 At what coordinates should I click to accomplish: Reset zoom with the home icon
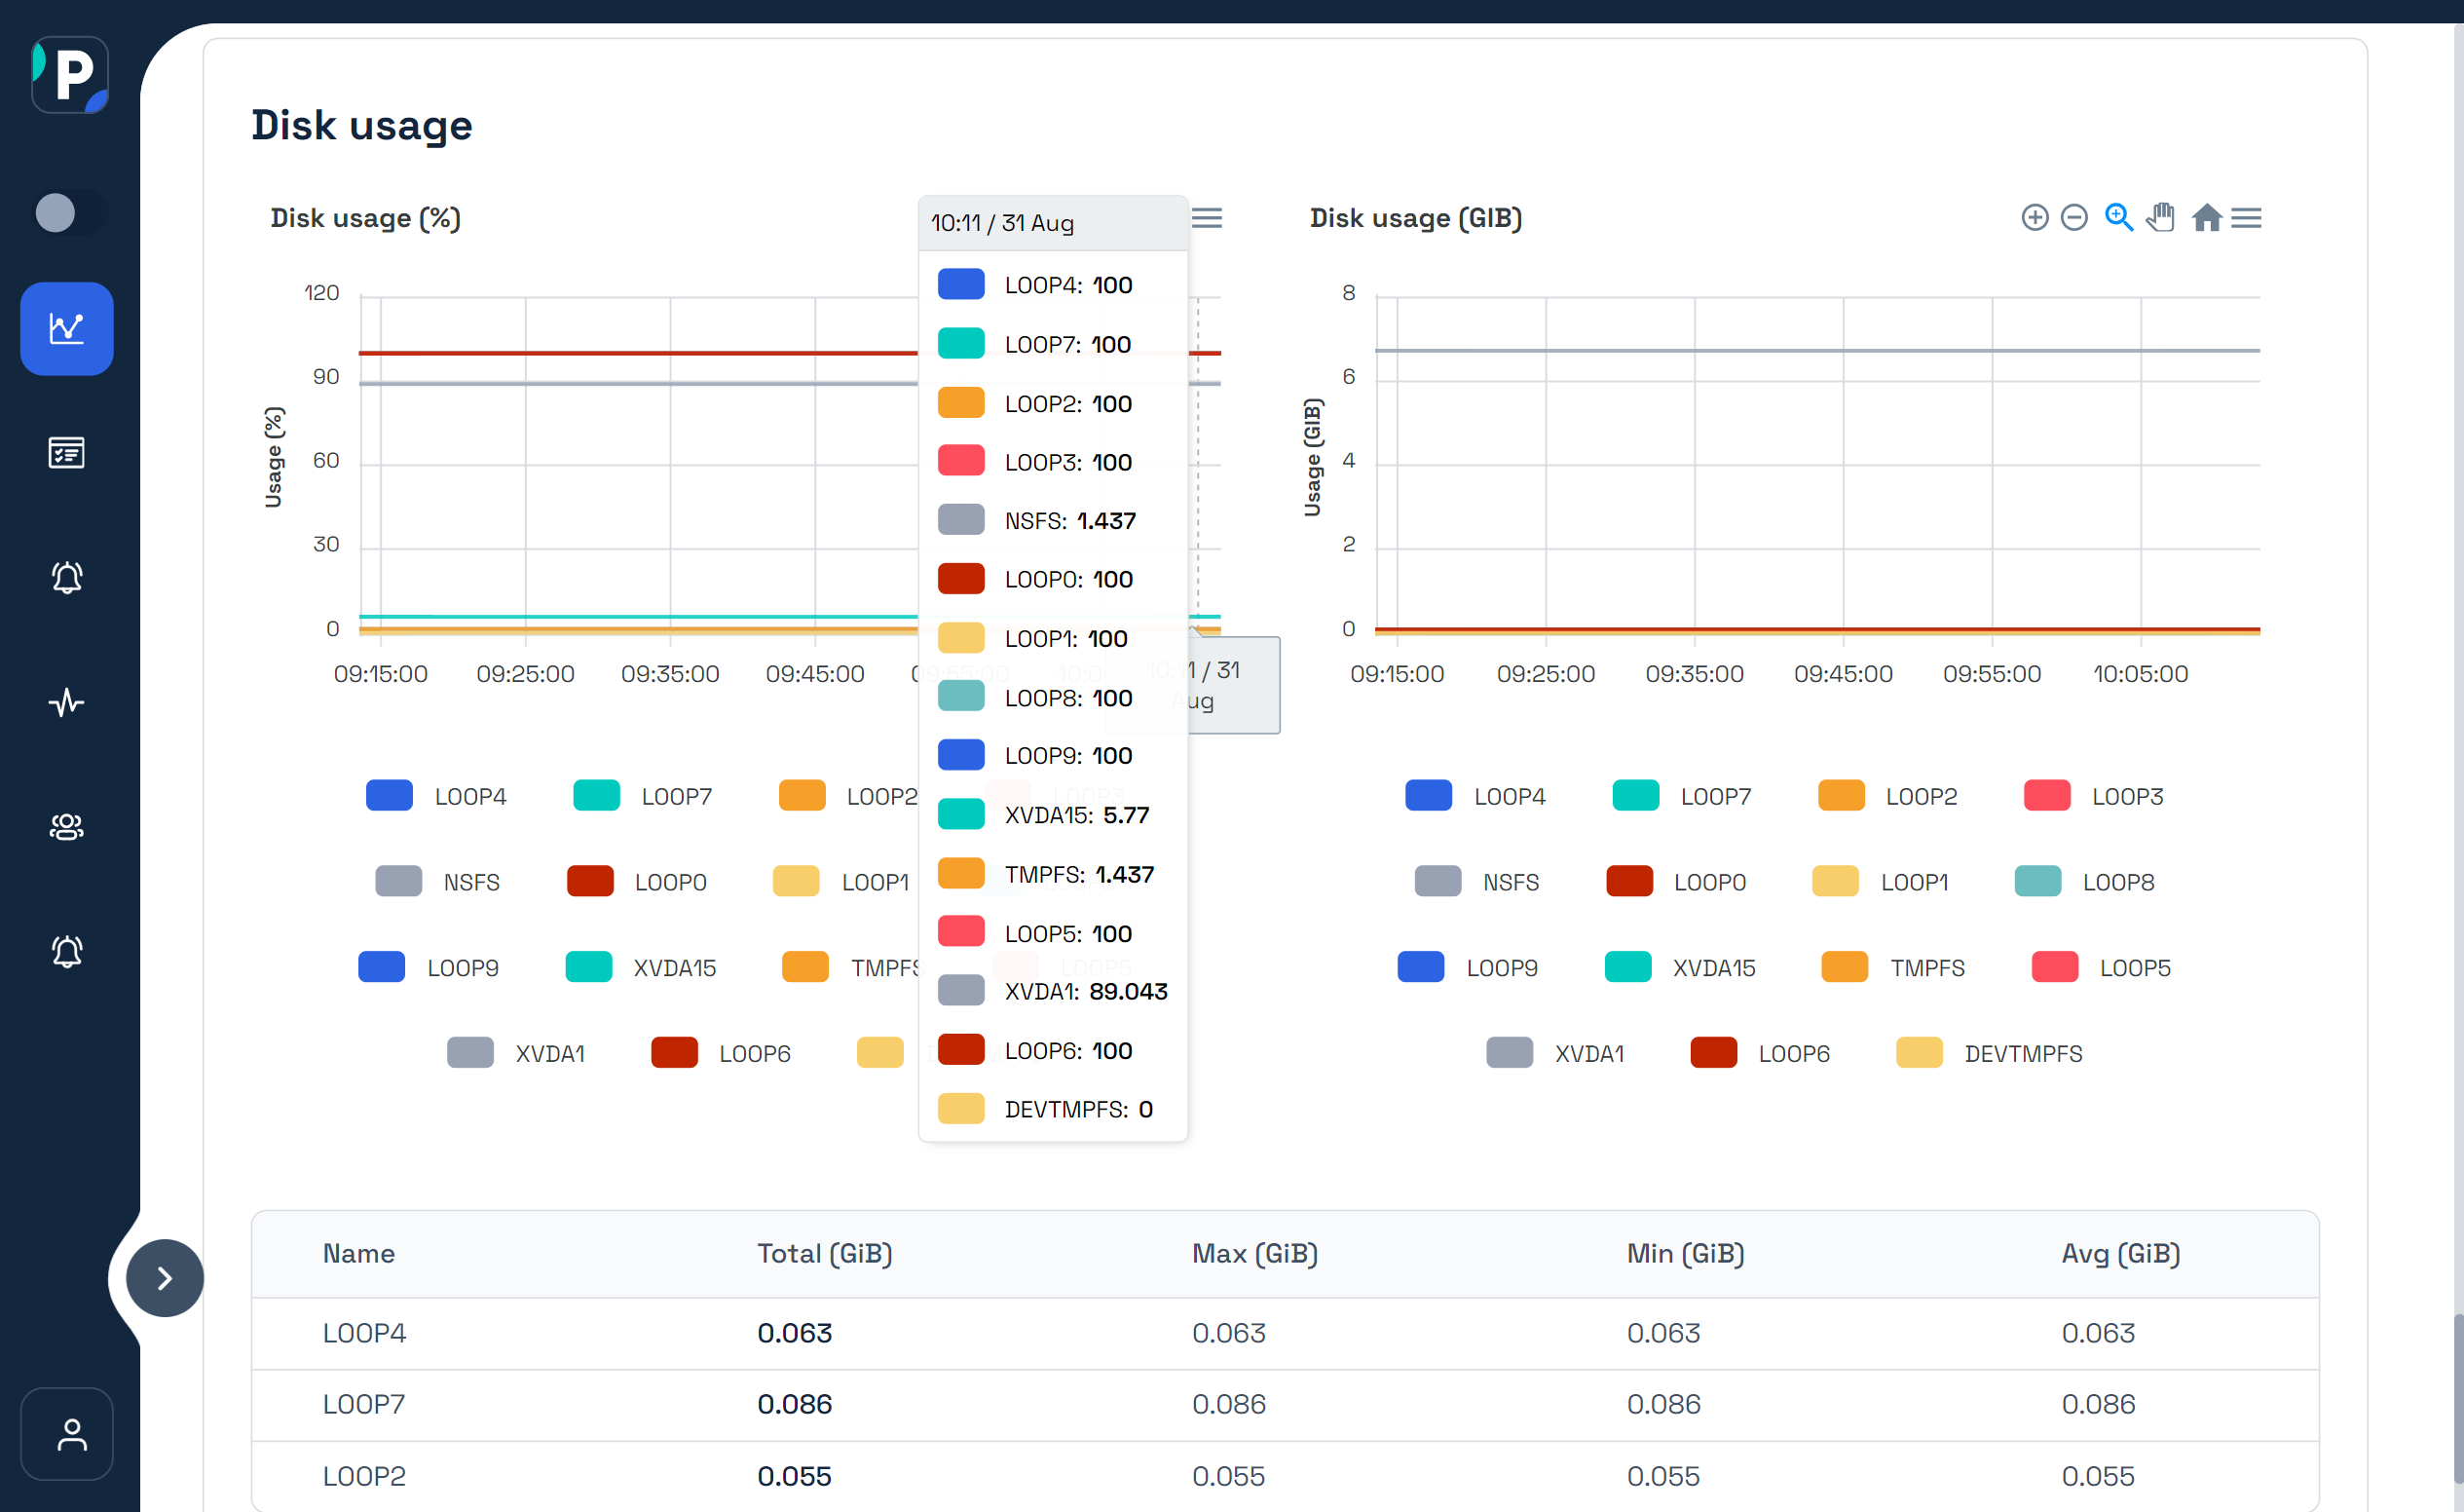pos(2207,217)
